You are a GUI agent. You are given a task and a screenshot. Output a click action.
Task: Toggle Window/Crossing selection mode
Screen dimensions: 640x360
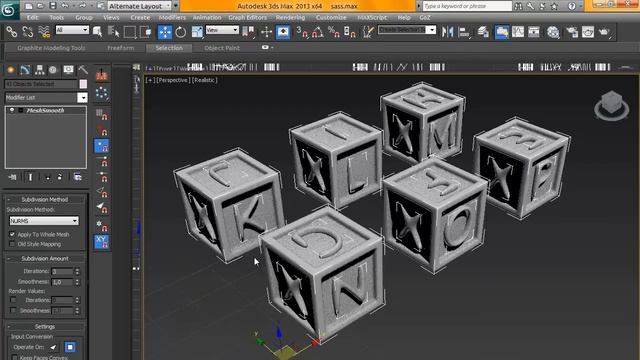(146, 31)
